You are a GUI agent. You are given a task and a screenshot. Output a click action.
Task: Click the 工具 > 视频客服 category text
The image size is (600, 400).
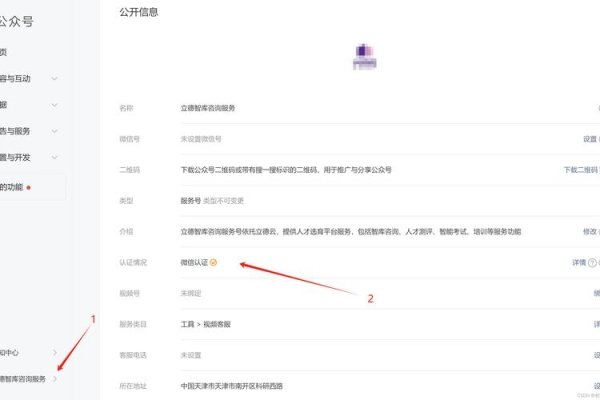(205, 324)
